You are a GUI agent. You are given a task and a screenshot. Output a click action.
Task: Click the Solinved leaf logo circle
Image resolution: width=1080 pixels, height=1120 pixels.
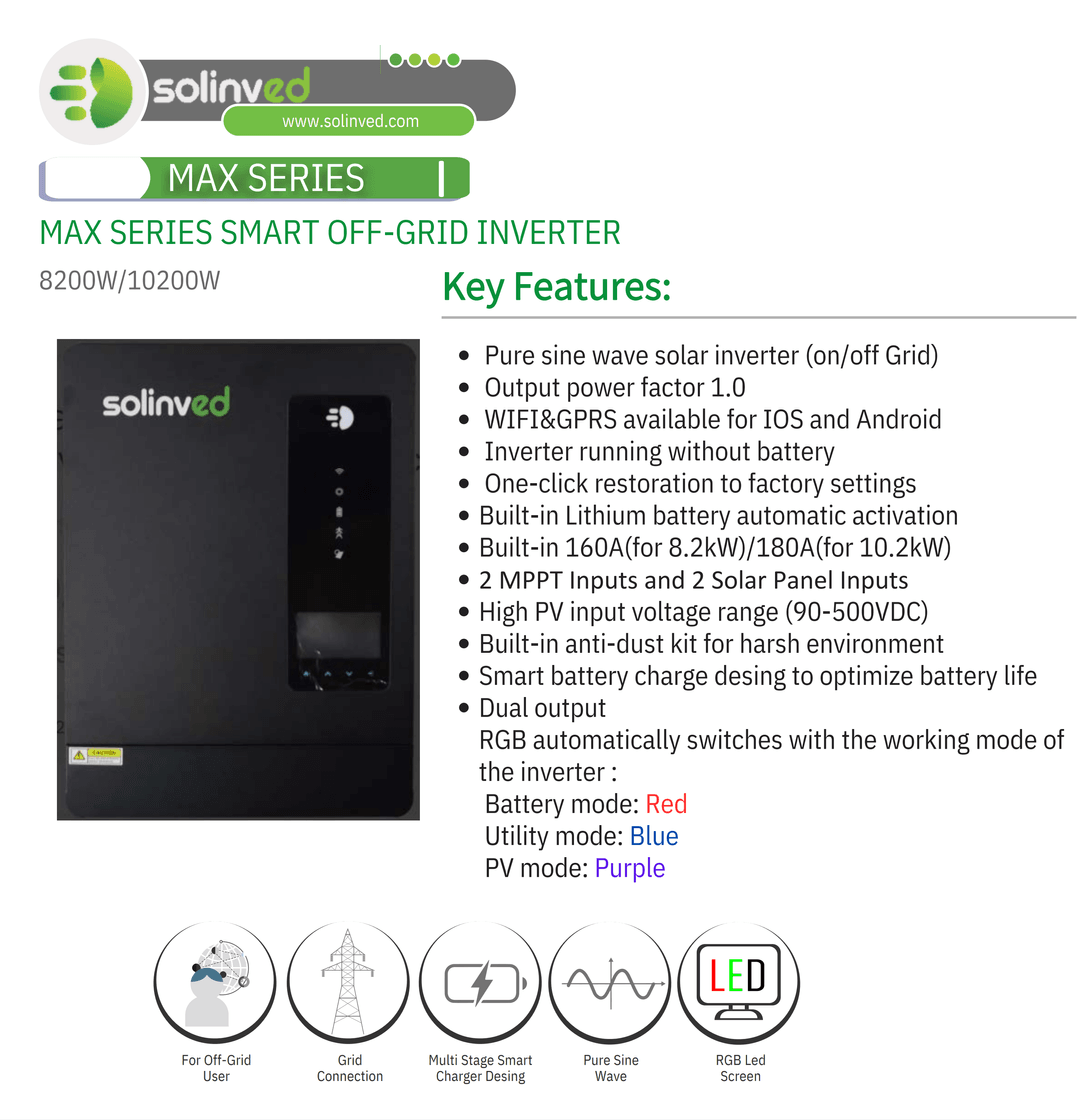(x=92, y=92)
